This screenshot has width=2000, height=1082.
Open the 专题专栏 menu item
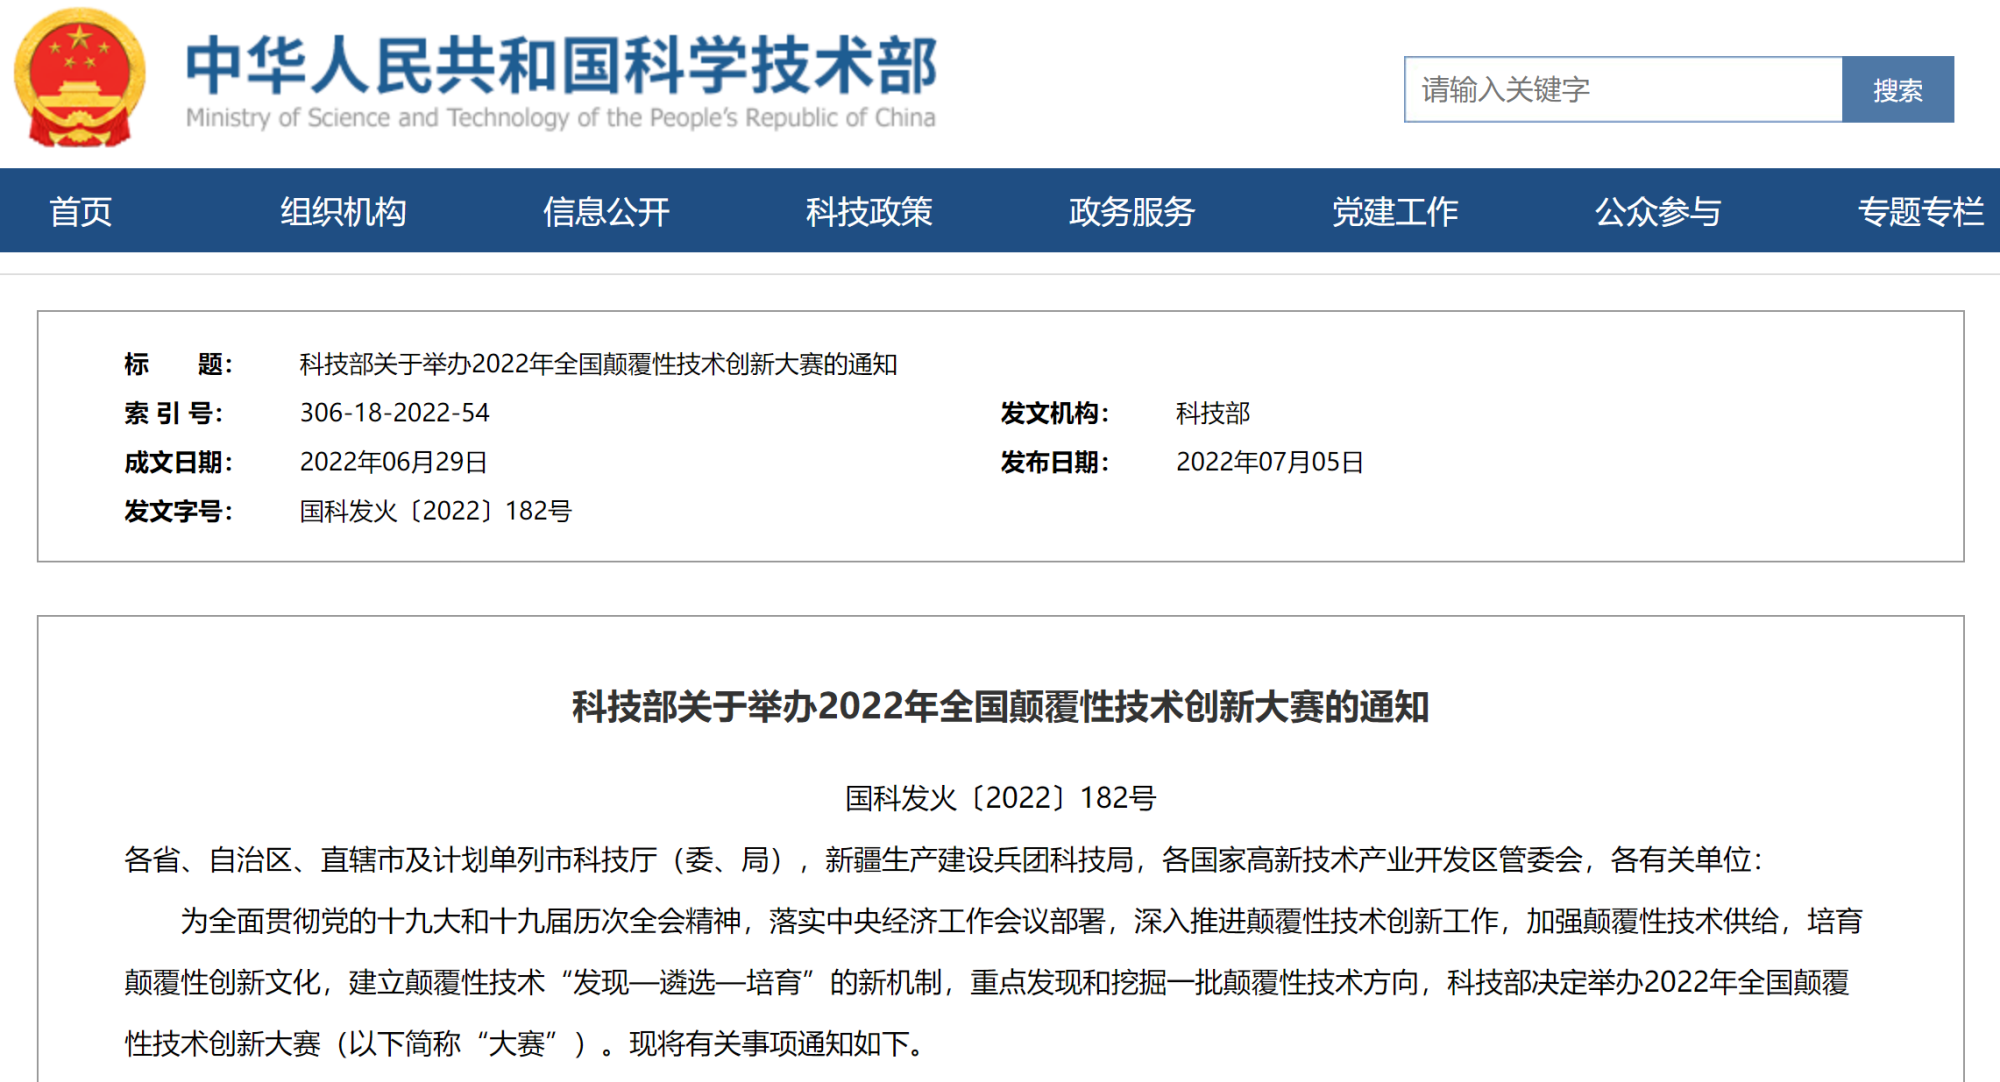1922,211
